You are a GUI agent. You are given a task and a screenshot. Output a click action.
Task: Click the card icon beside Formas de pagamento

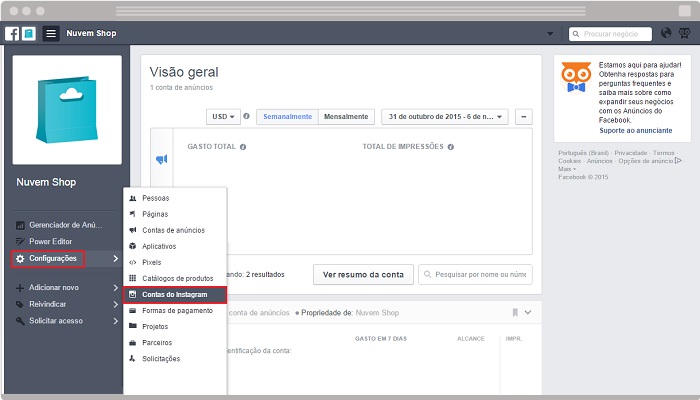[133, 311]
